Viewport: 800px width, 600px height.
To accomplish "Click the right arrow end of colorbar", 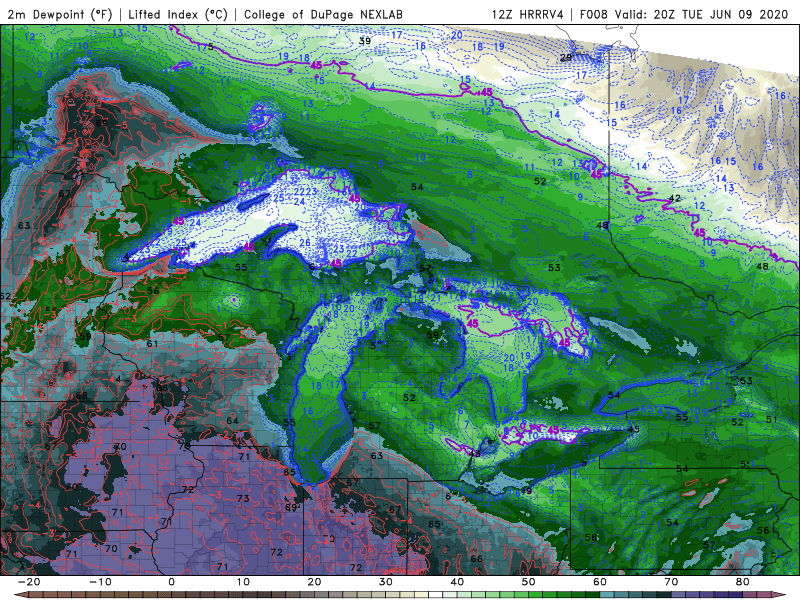I will coord(779,595).
